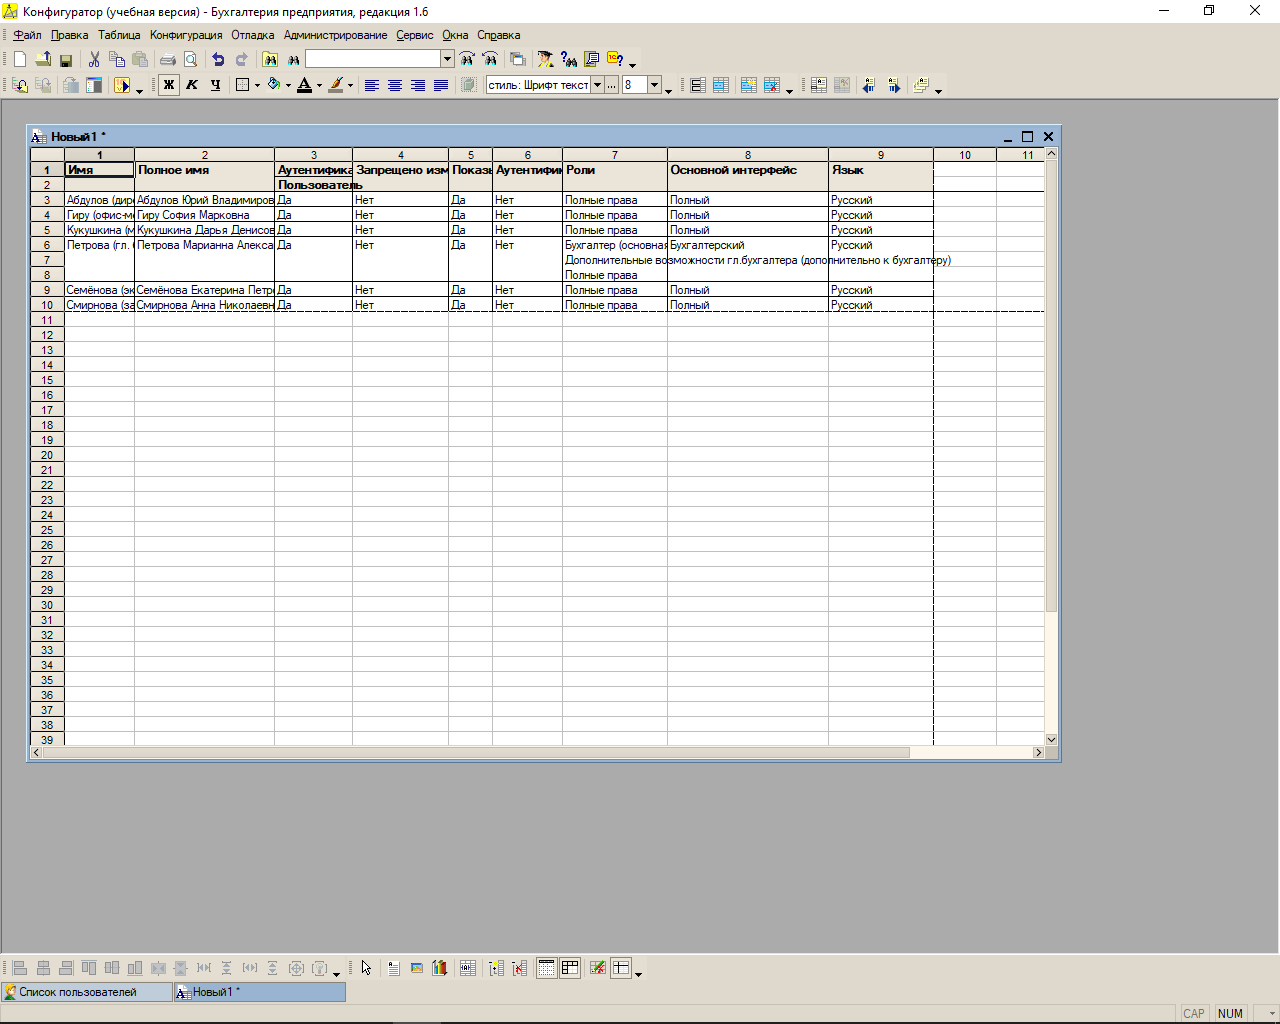Open the Администрирование menu
This screenshot has height=1024, width=1280.
click(x=335, y=35)
